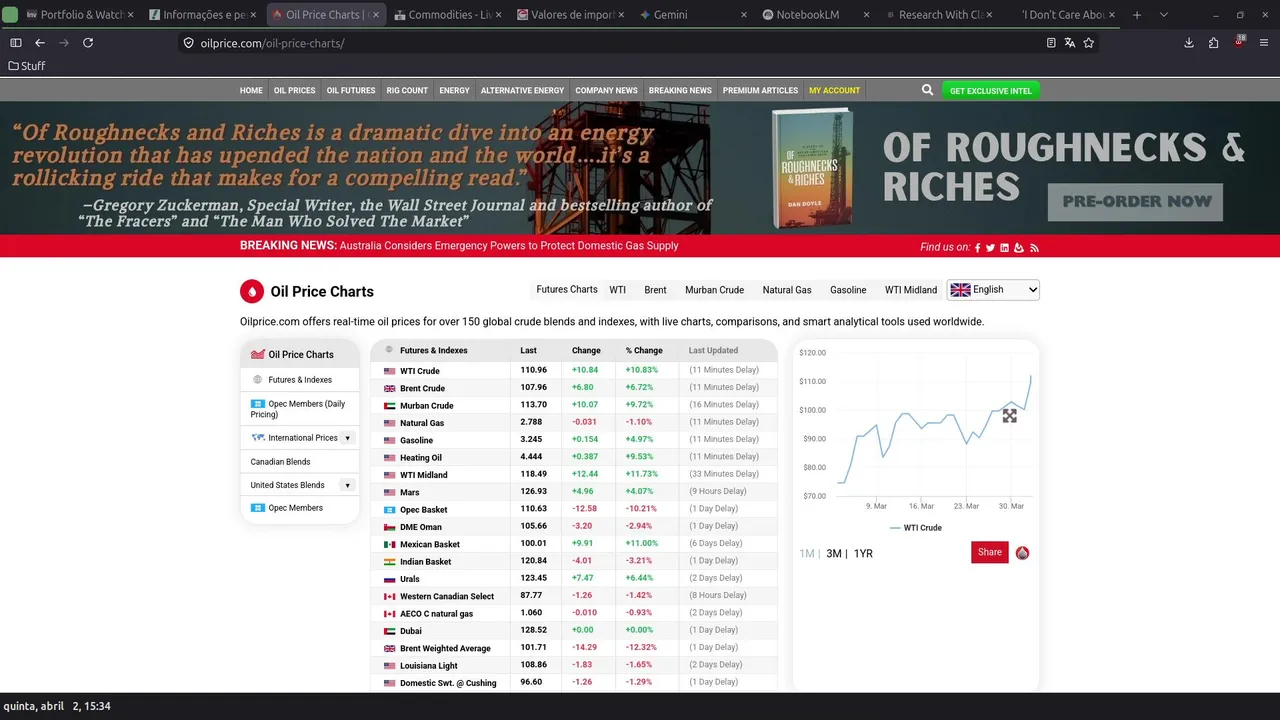Click browser back arrow
Image resolution: width=1280 pixels, height=720 pixels.
tap(40, 43)
